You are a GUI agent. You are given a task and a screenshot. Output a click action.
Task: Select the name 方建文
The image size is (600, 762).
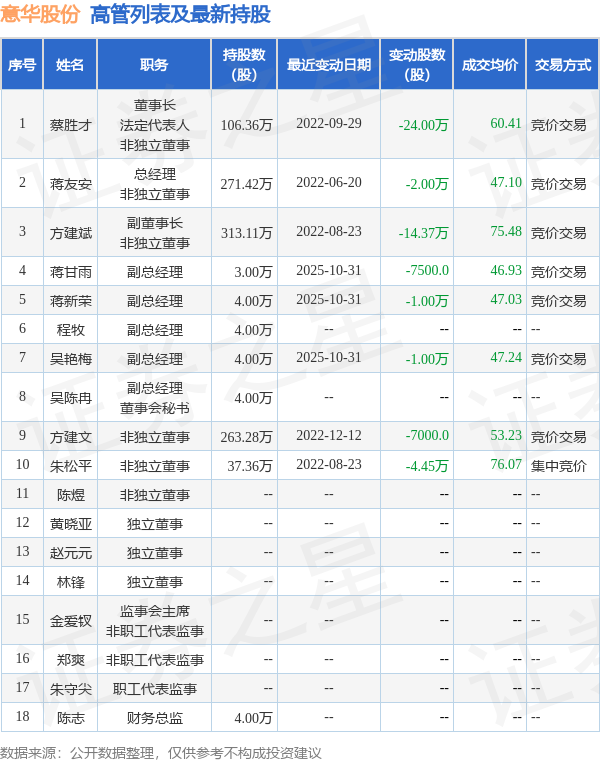click(x=70, y=437)
